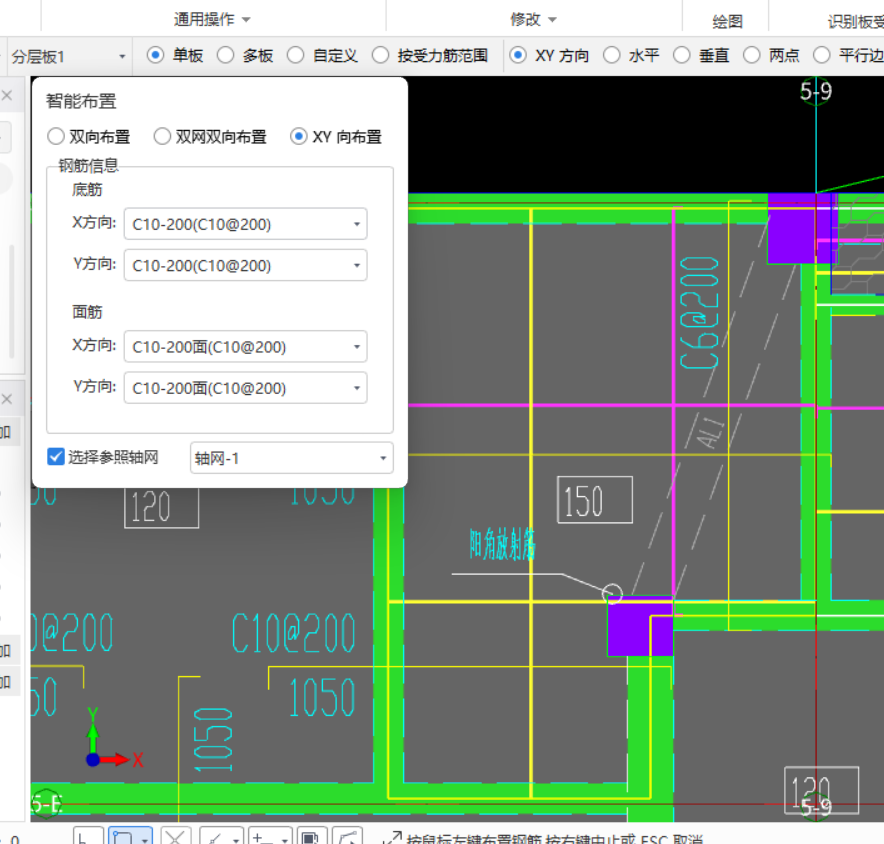Click the 5-E axis bubble at bottom left
This screenshot has width=884, height=844.
[46, 803]
